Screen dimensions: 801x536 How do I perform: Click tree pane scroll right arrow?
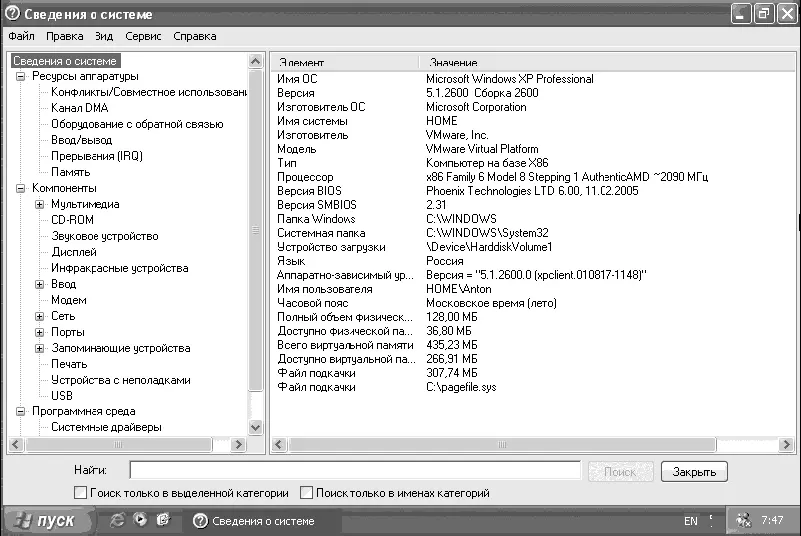(238, 445)
